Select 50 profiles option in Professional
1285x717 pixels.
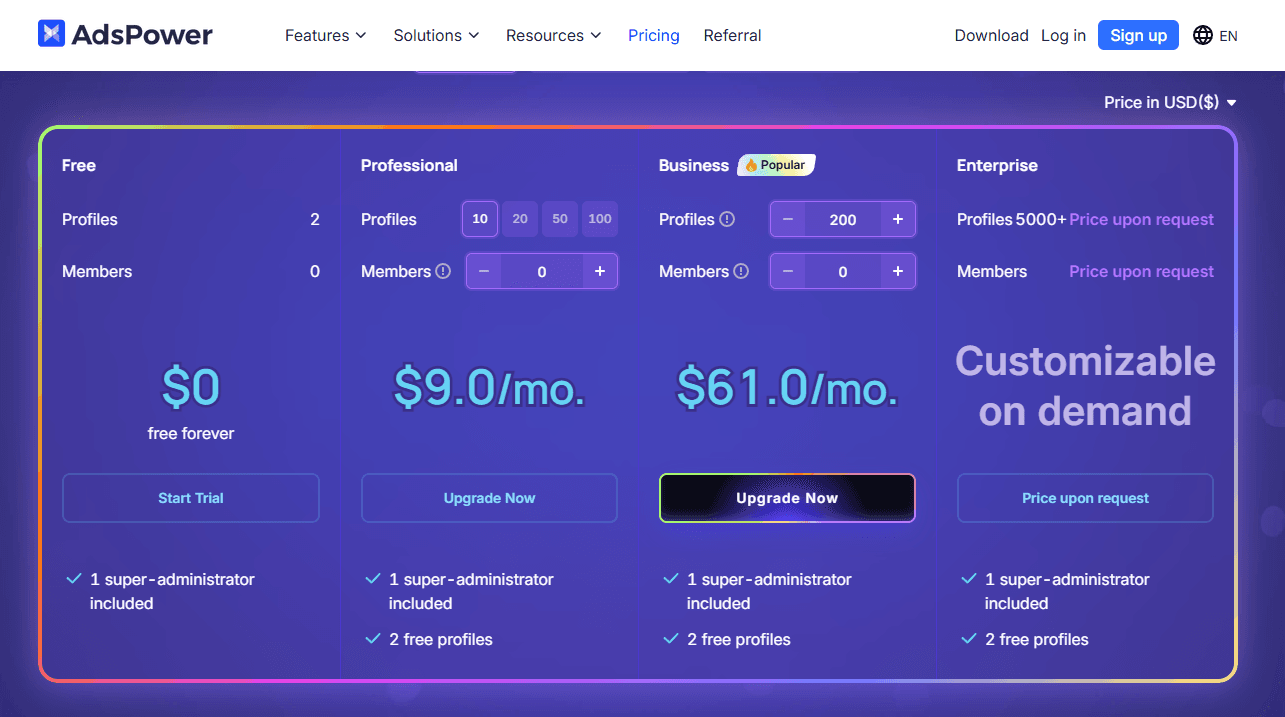coord(560,219)
